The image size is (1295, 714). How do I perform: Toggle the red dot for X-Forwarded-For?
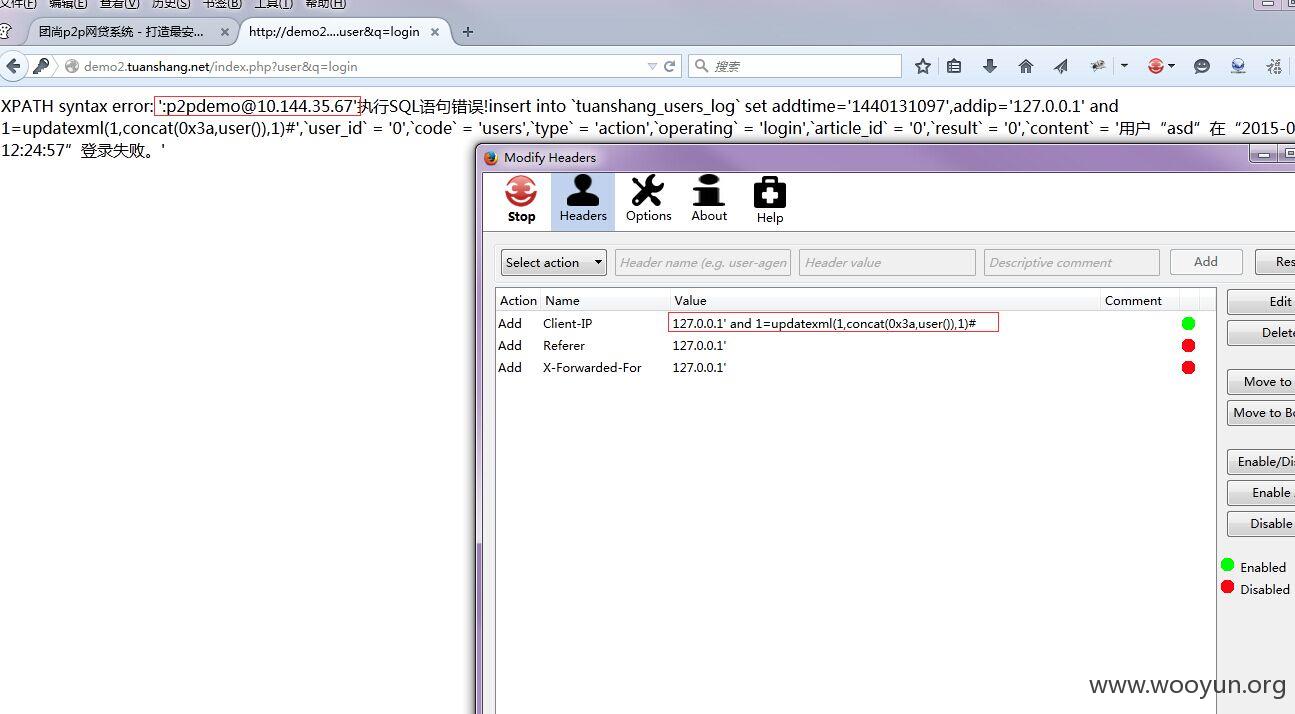click(1188, 367)
